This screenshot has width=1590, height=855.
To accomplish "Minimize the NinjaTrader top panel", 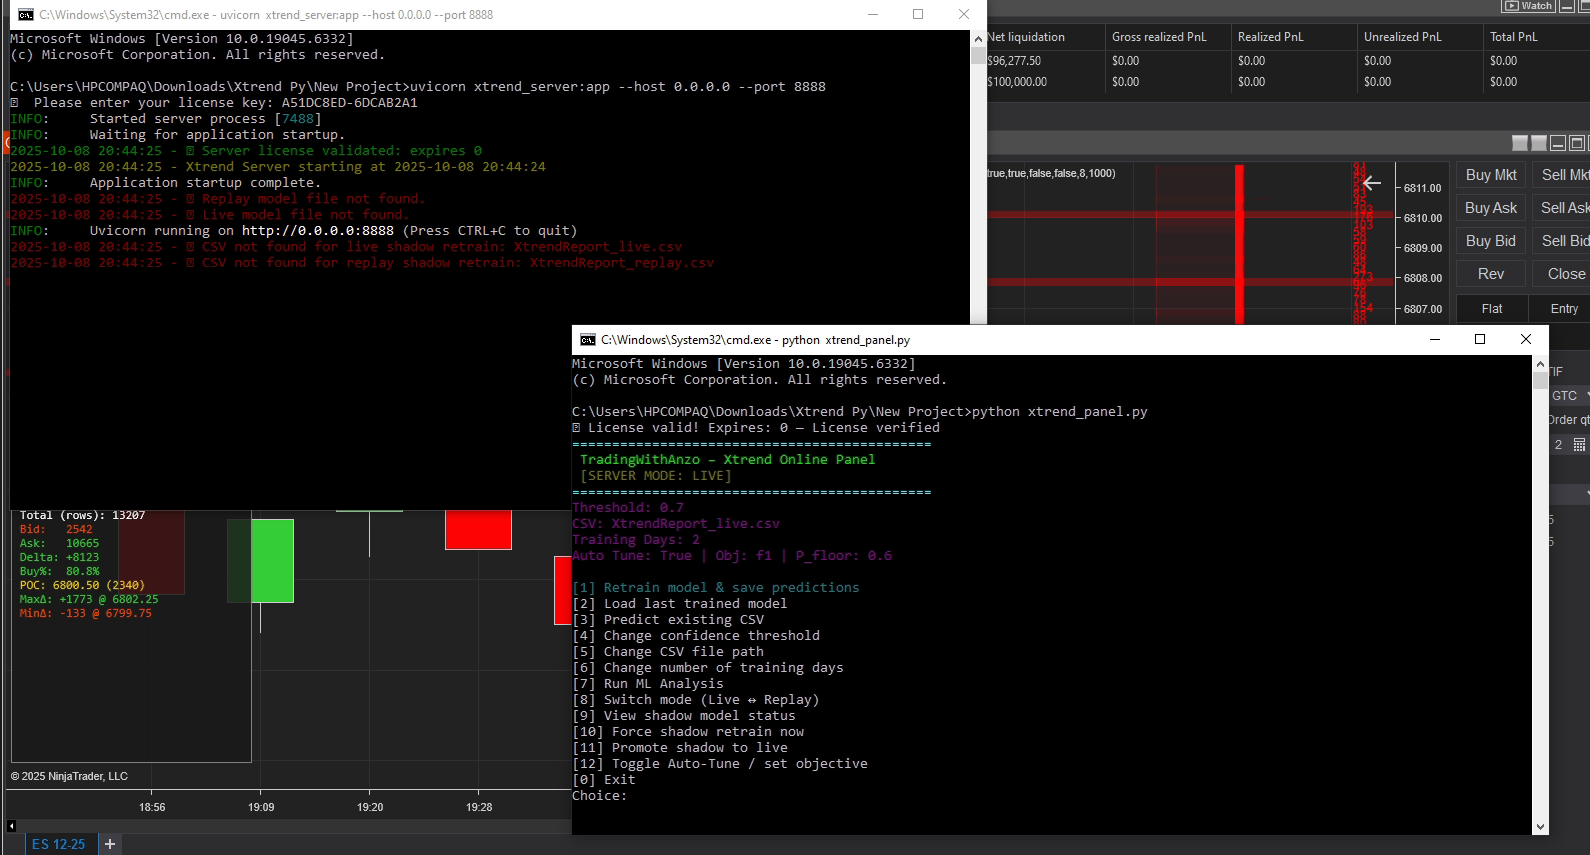I will pos(1567,6).
